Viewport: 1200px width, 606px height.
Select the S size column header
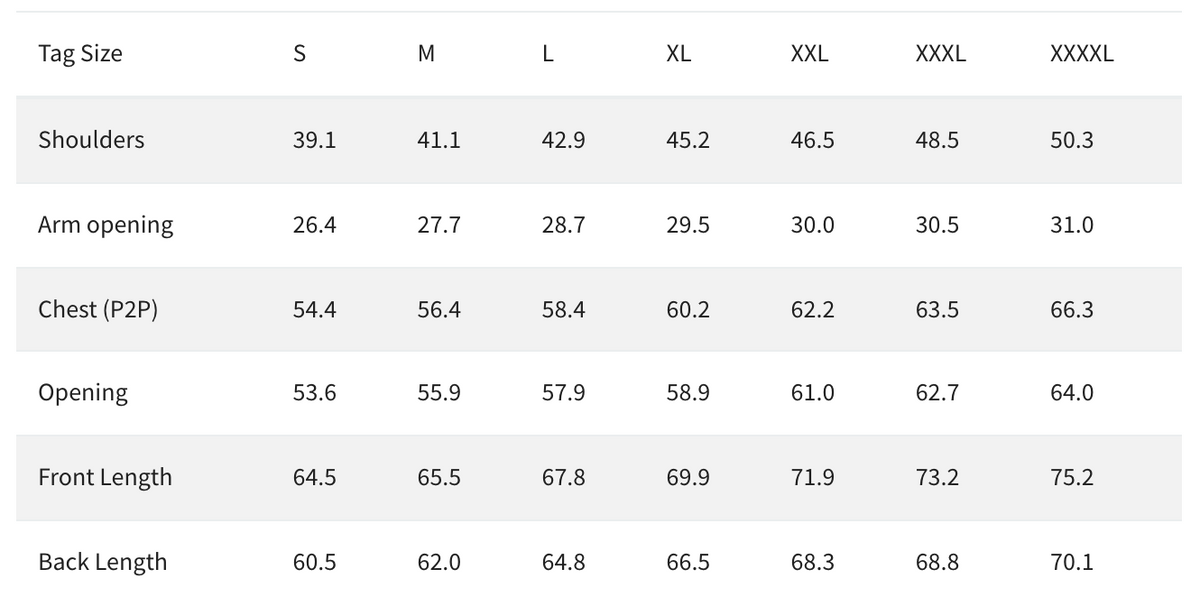coord(299,54)
